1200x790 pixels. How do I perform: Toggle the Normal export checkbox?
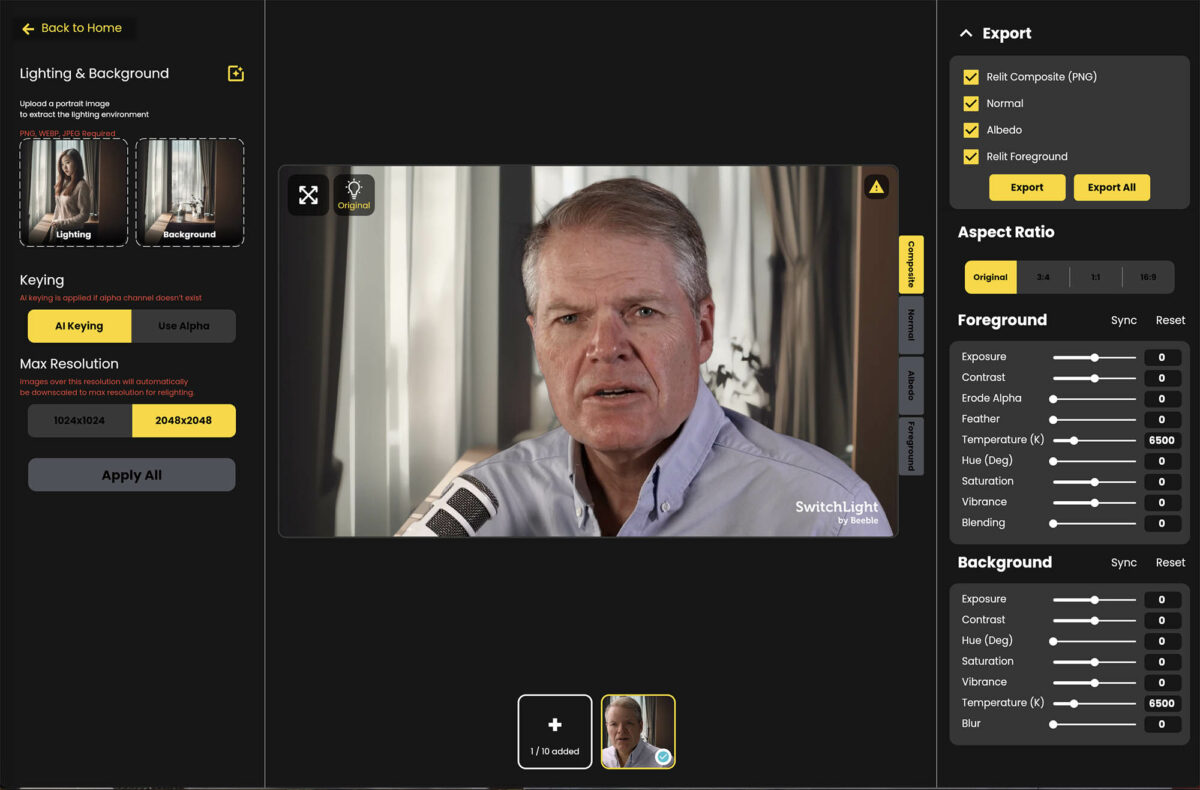[970, 103]
